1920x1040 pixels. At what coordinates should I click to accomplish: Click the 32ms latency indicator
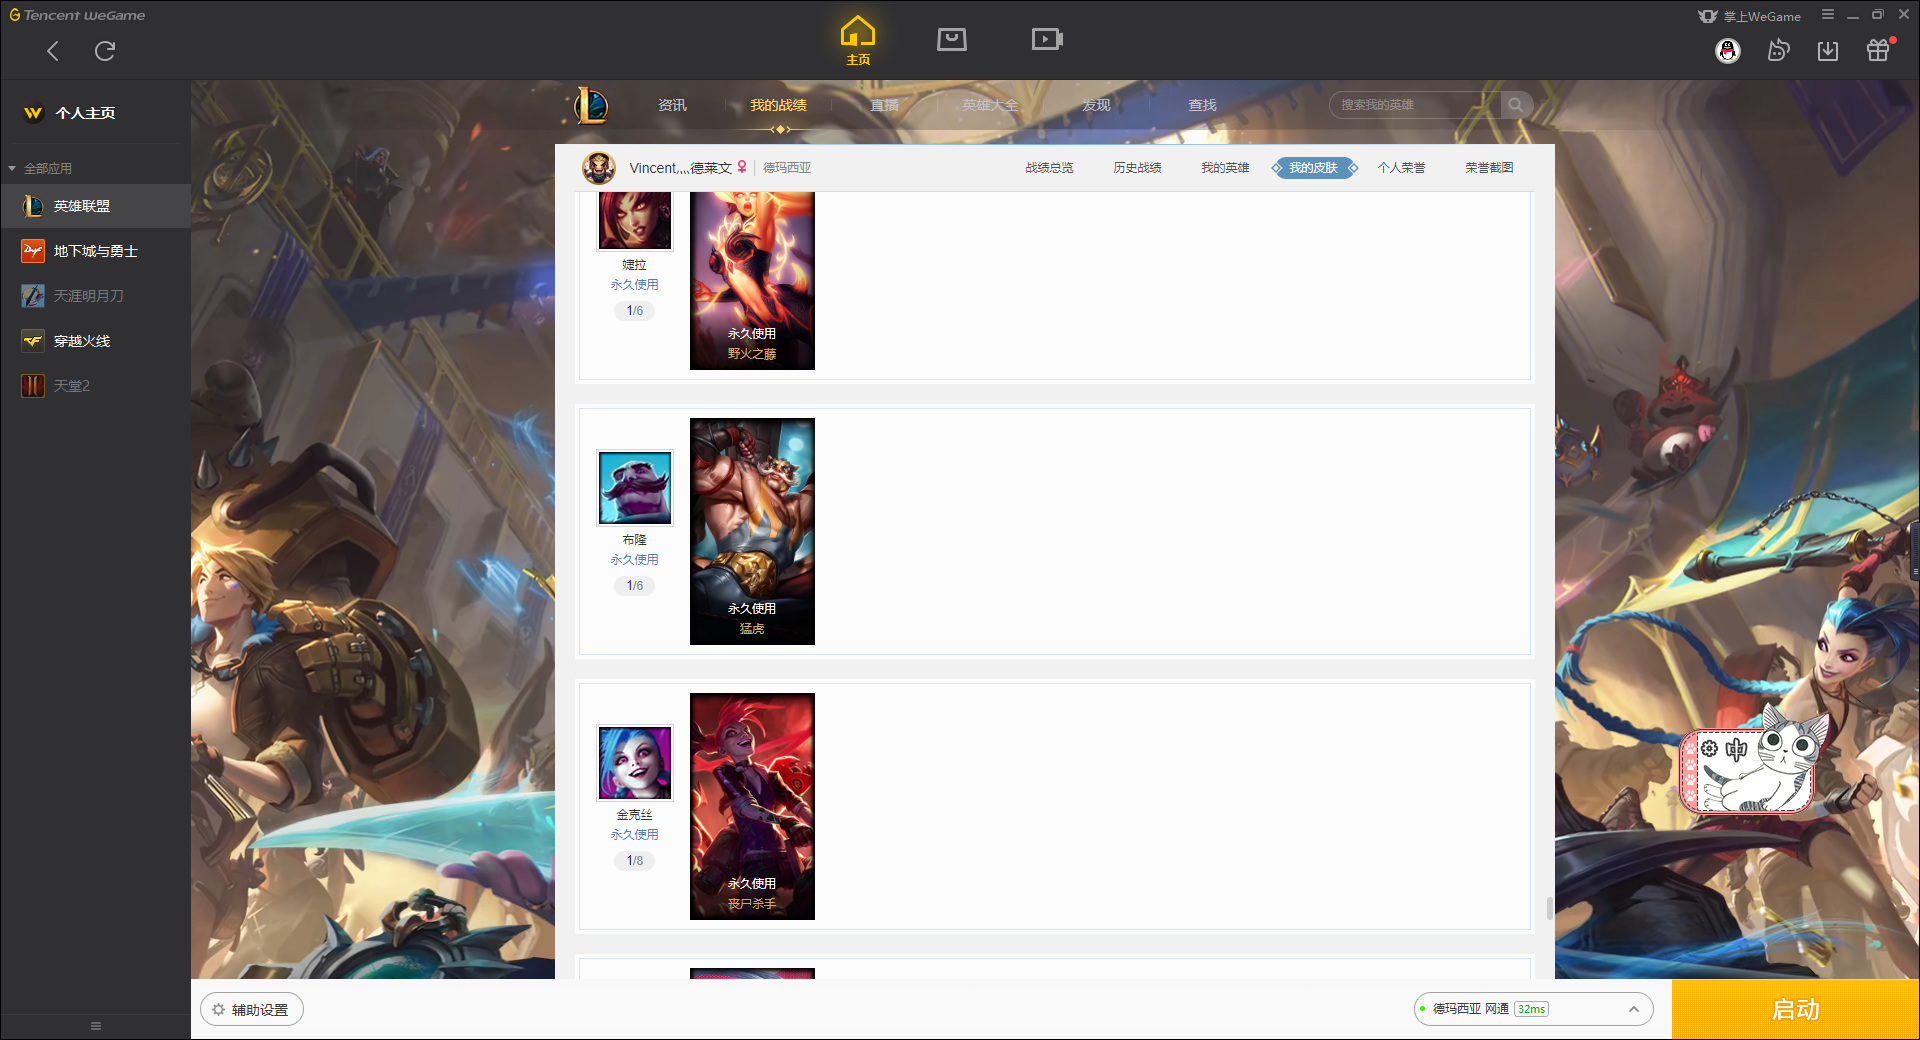point(1531,1009)
